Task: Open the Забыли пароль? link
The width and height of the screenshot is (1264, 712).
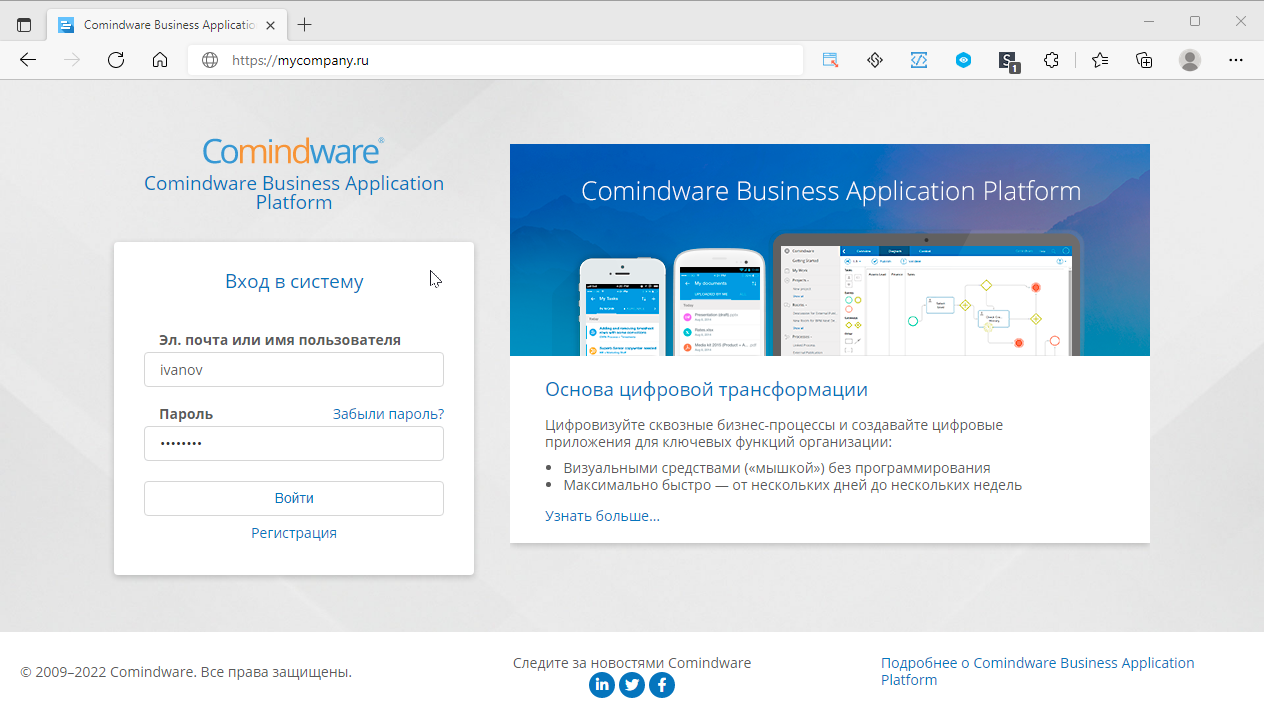Action: [388, 414]
